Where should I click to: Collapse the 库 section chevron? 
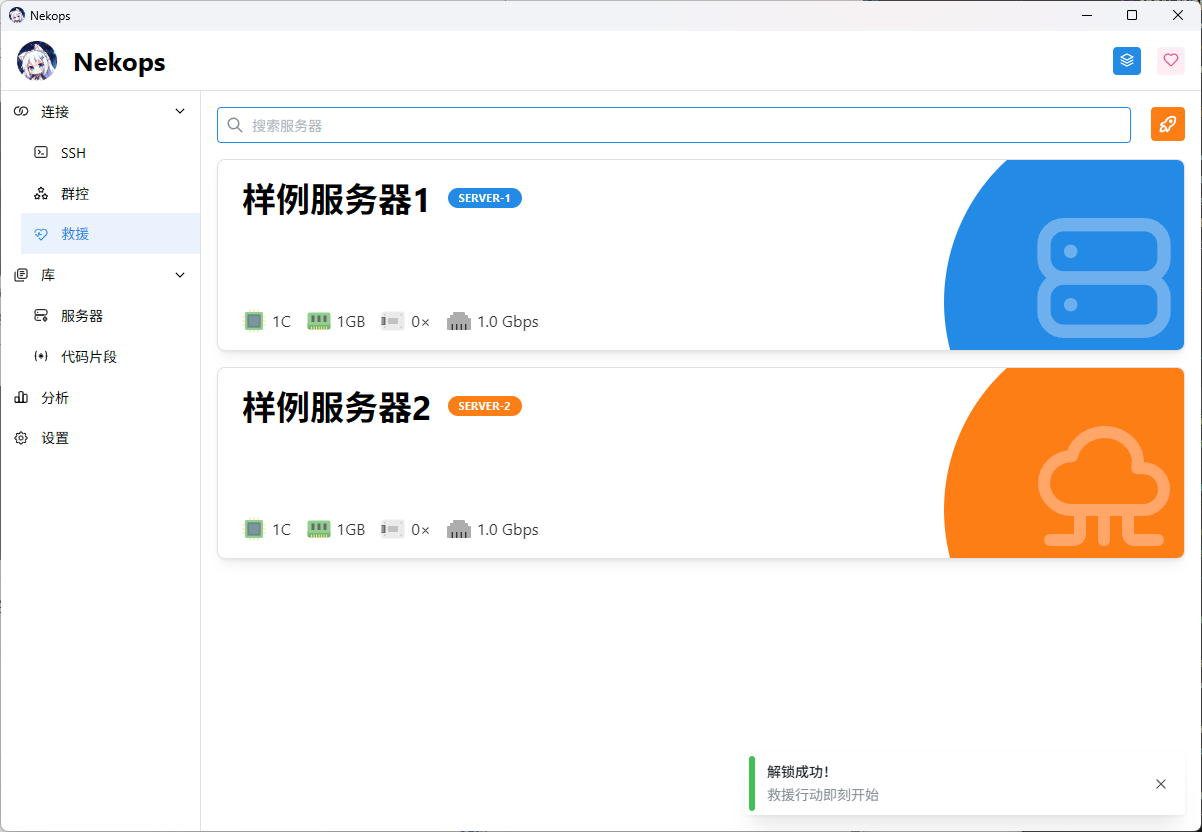(180, 275)
